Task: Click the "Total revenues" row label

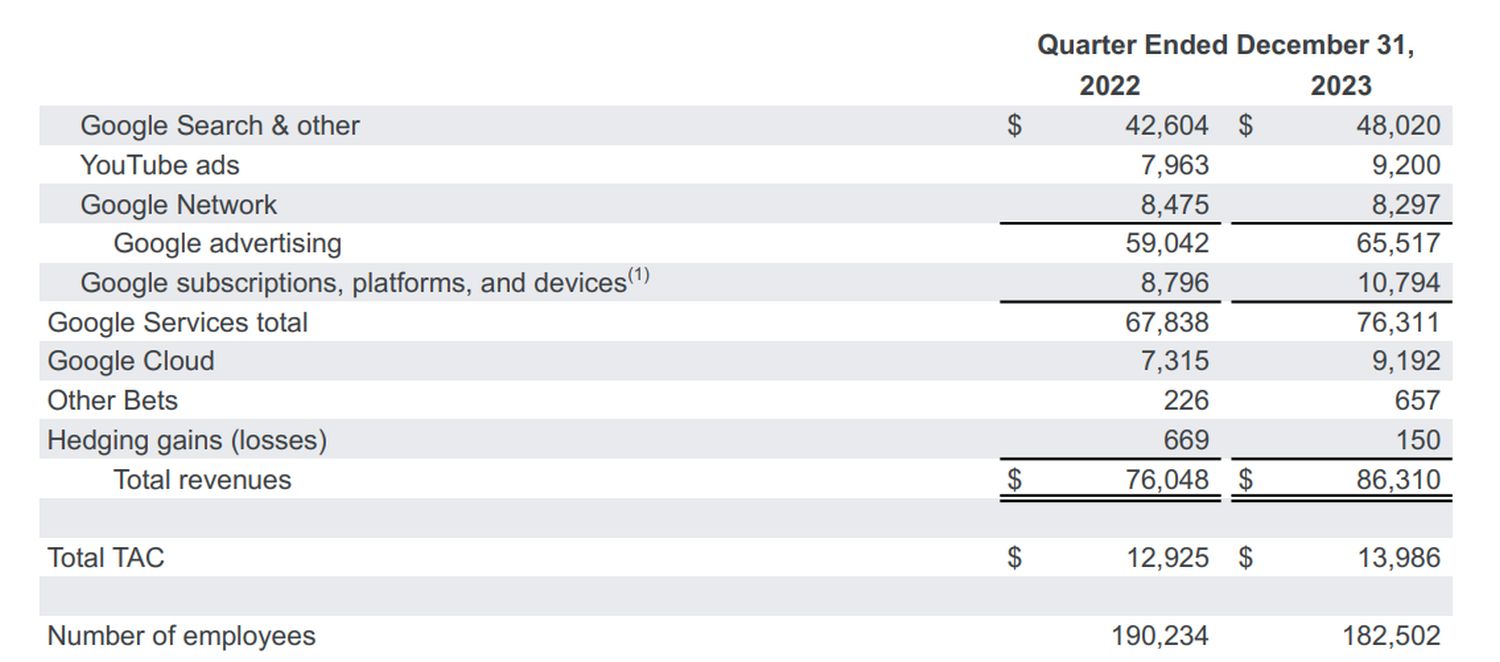Action: click(x=202, y=480)
